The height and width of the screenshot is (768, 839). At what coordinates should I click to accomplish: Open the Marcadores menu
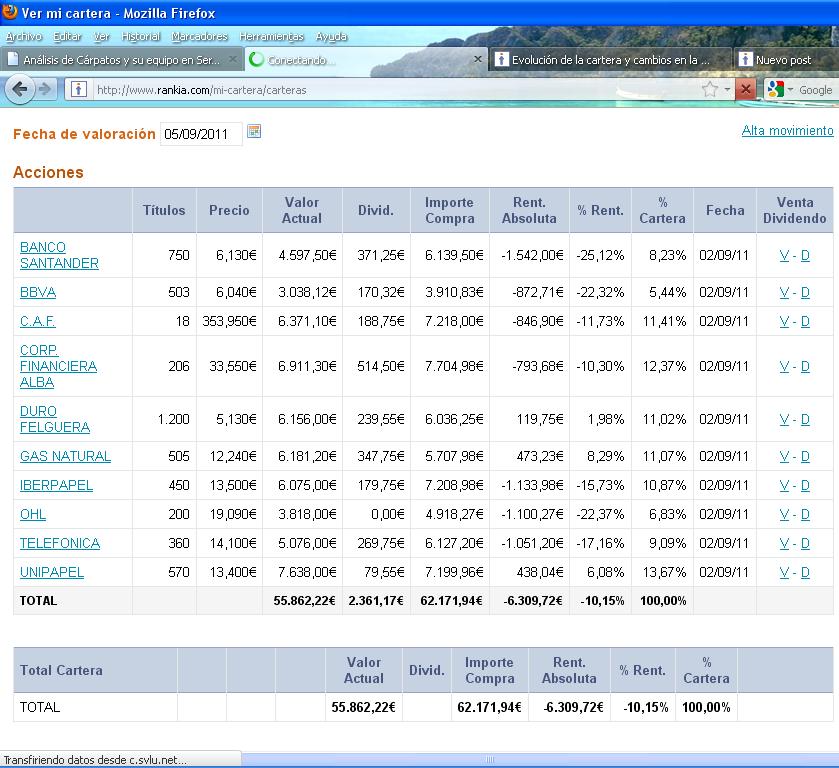[x=199, y=36]
